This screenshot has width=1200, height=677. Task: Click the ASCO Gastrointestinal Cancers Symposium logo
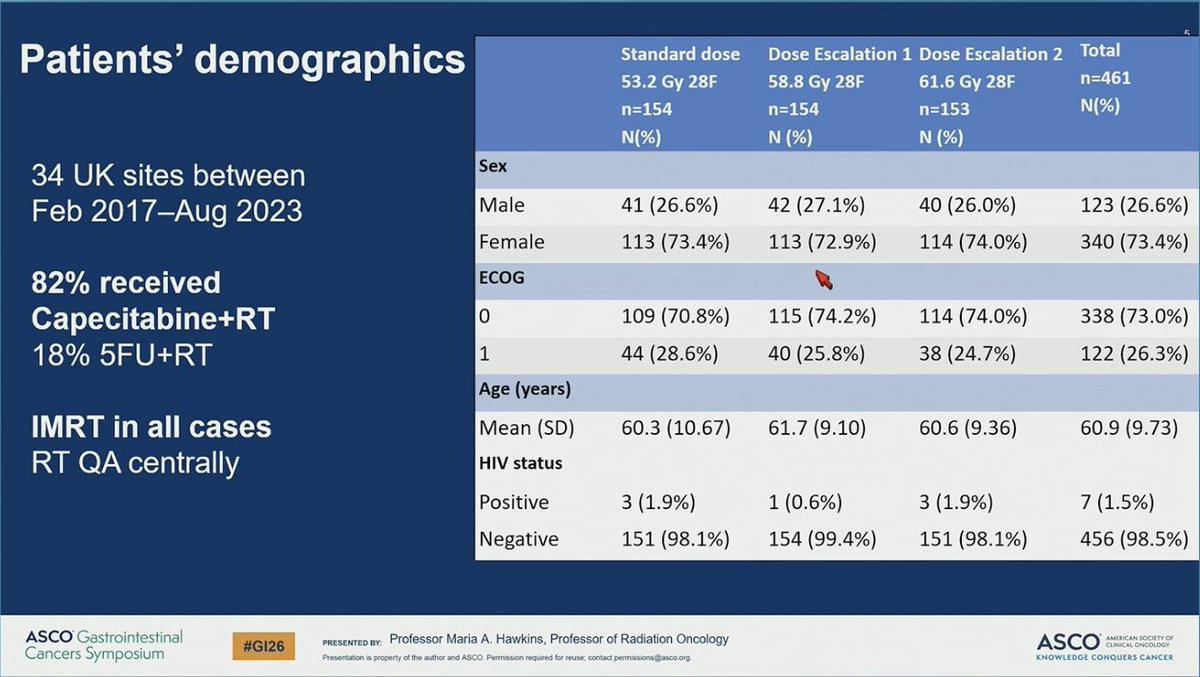click(x=104, y=645)
